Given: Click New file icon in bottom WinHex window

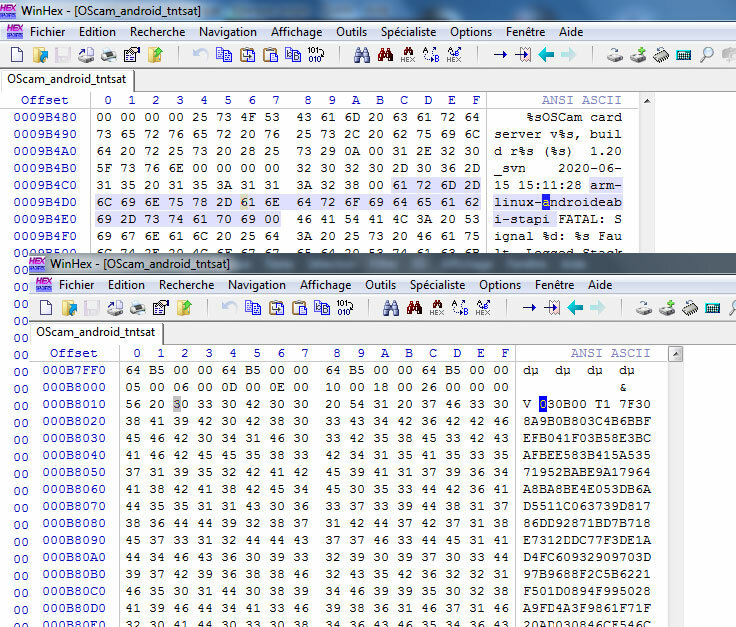Looking at the screenshot, I should click(46, 308).
